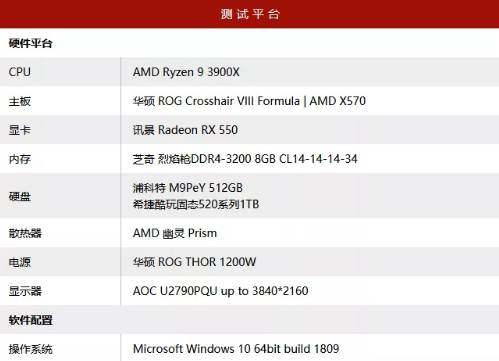The height and width of the screenshot is (361, 499).
Task: Click the 散热器 row label
Action: [25, 233]
